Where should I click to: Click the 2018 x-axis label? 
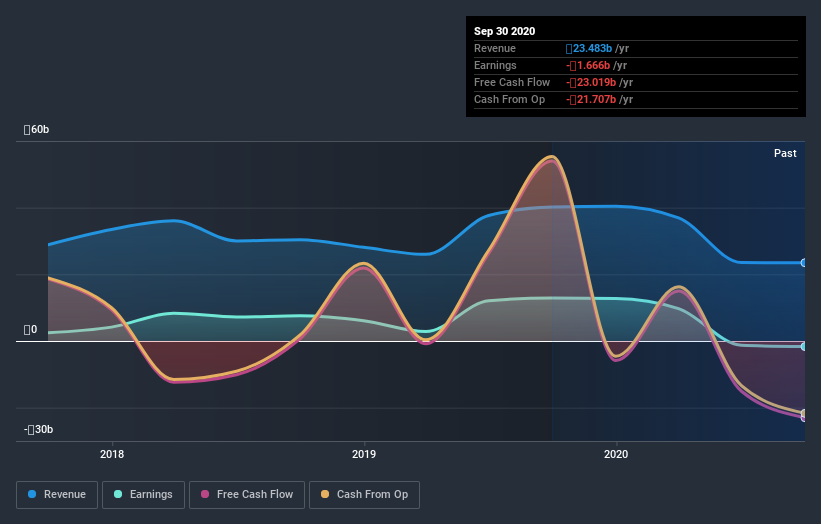[x=112, y=454]
